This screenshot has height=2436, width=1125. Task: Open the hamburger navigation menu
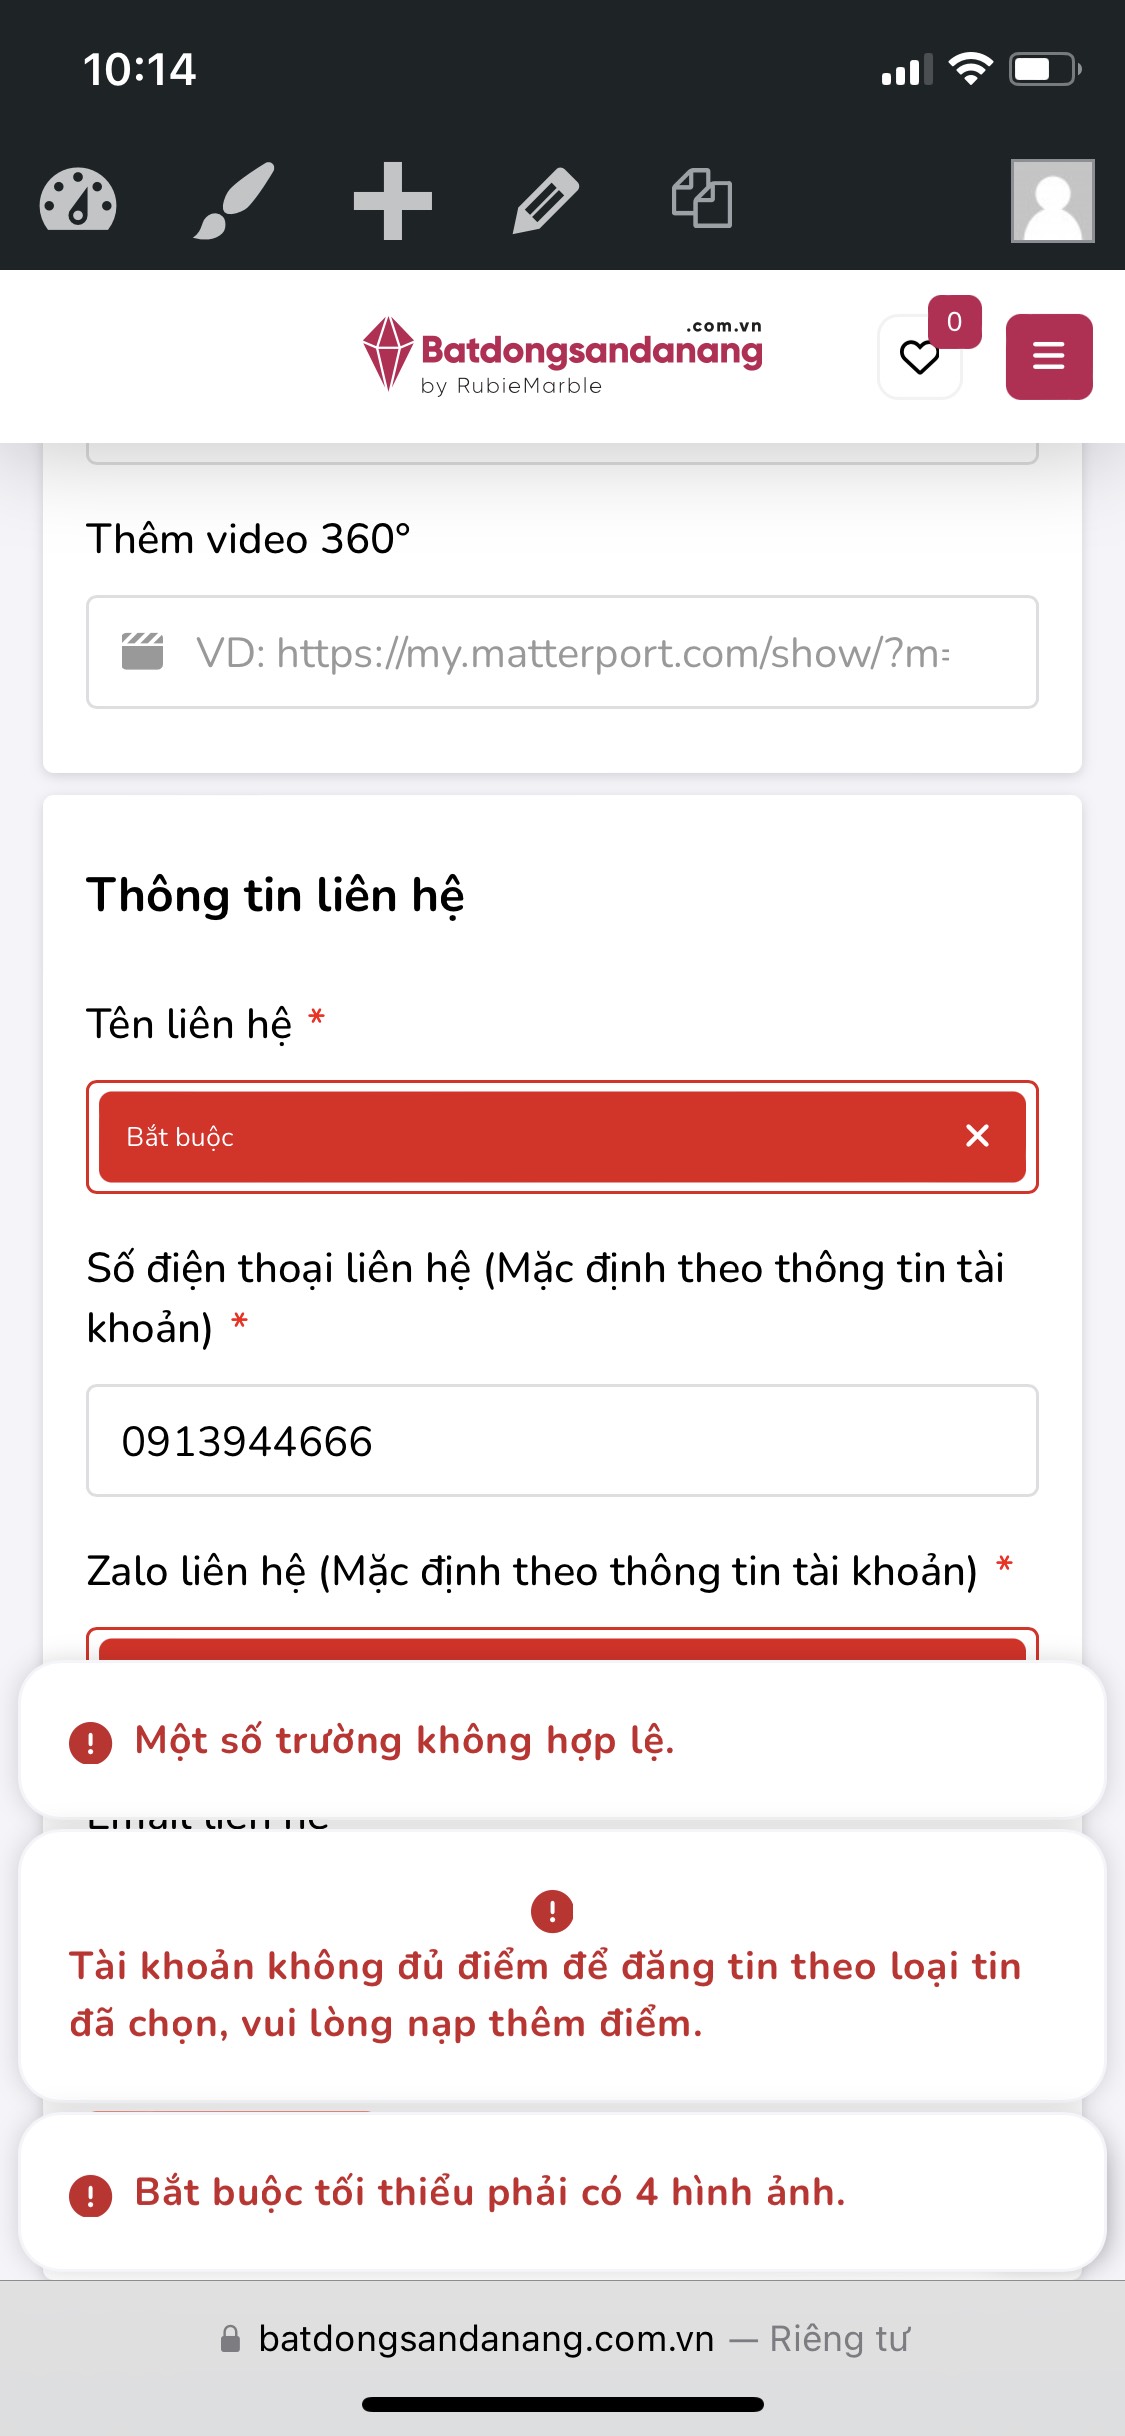point(1048,356)
